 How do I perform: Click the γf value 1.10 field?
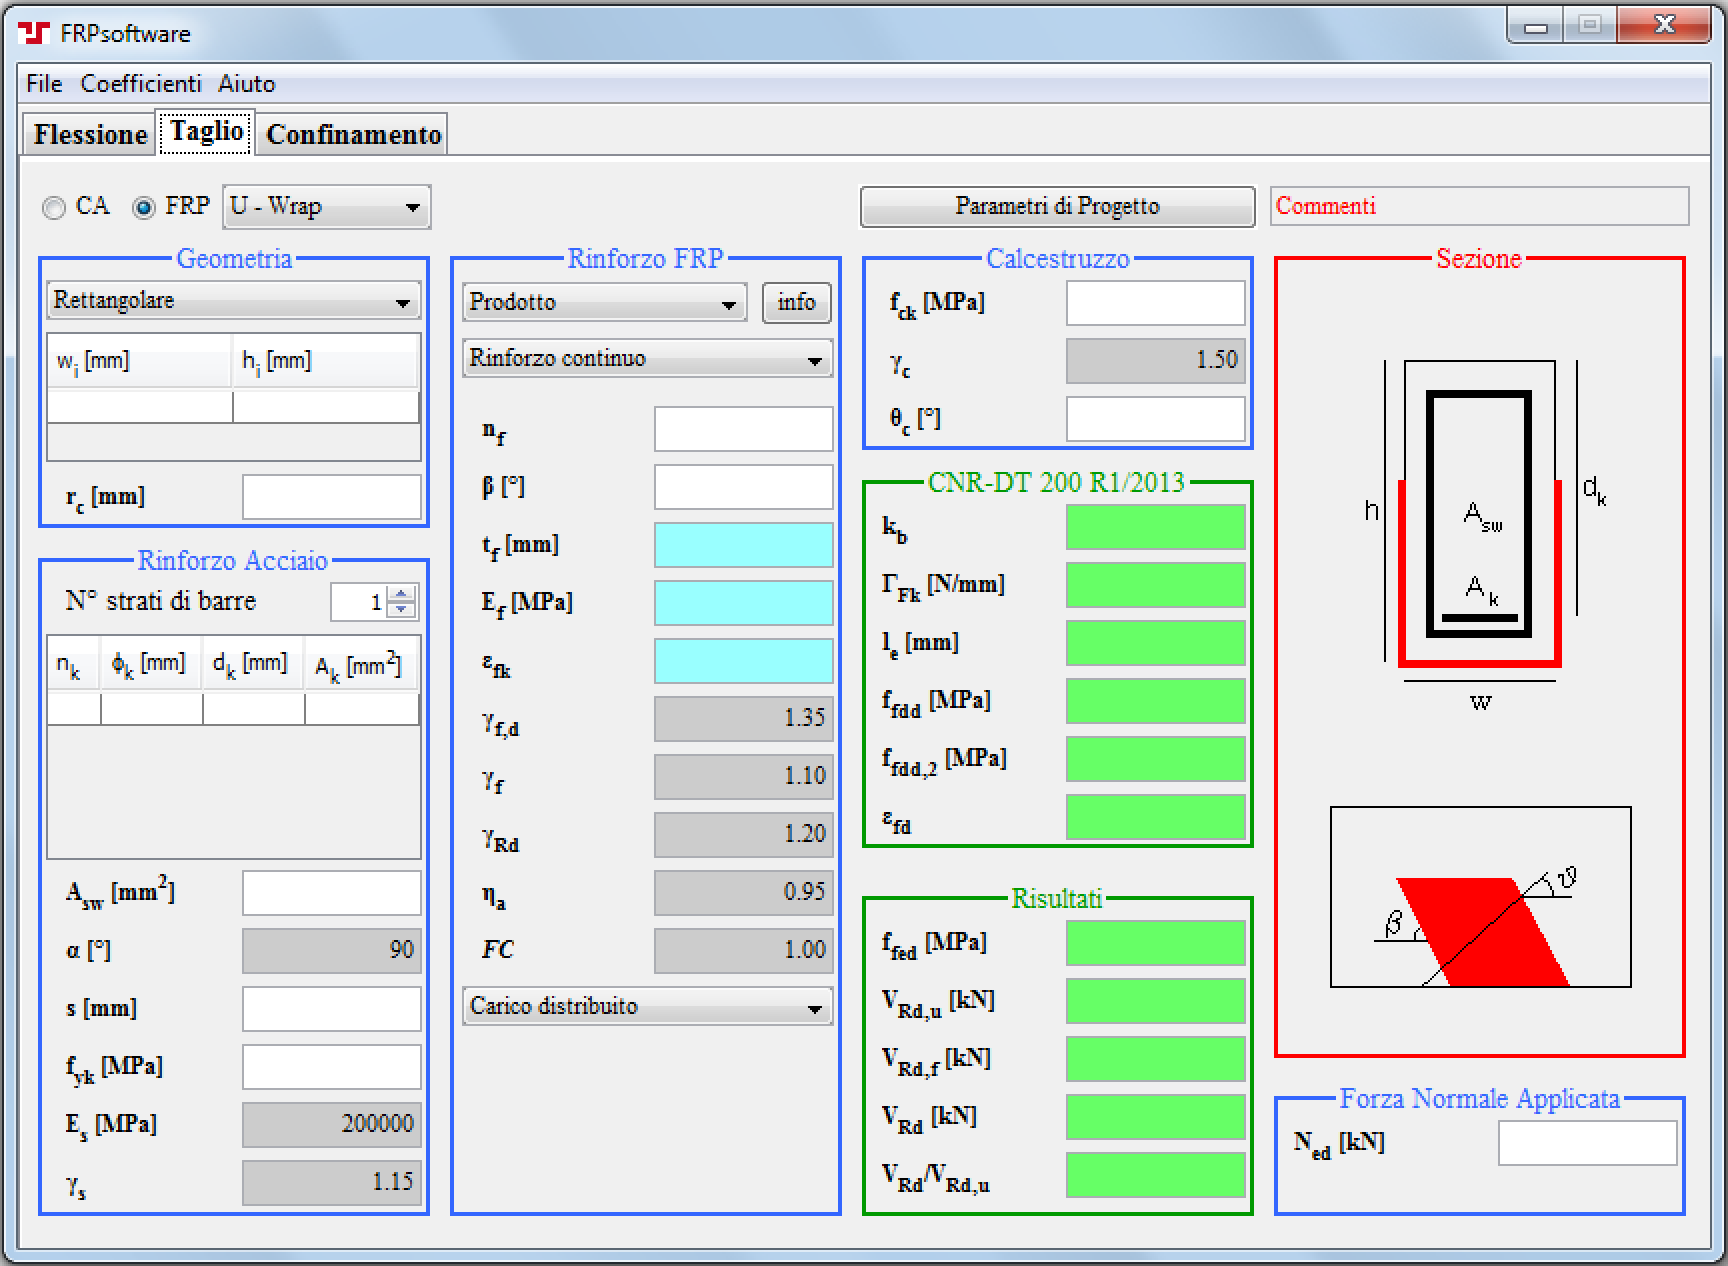(x=744, y=777)
